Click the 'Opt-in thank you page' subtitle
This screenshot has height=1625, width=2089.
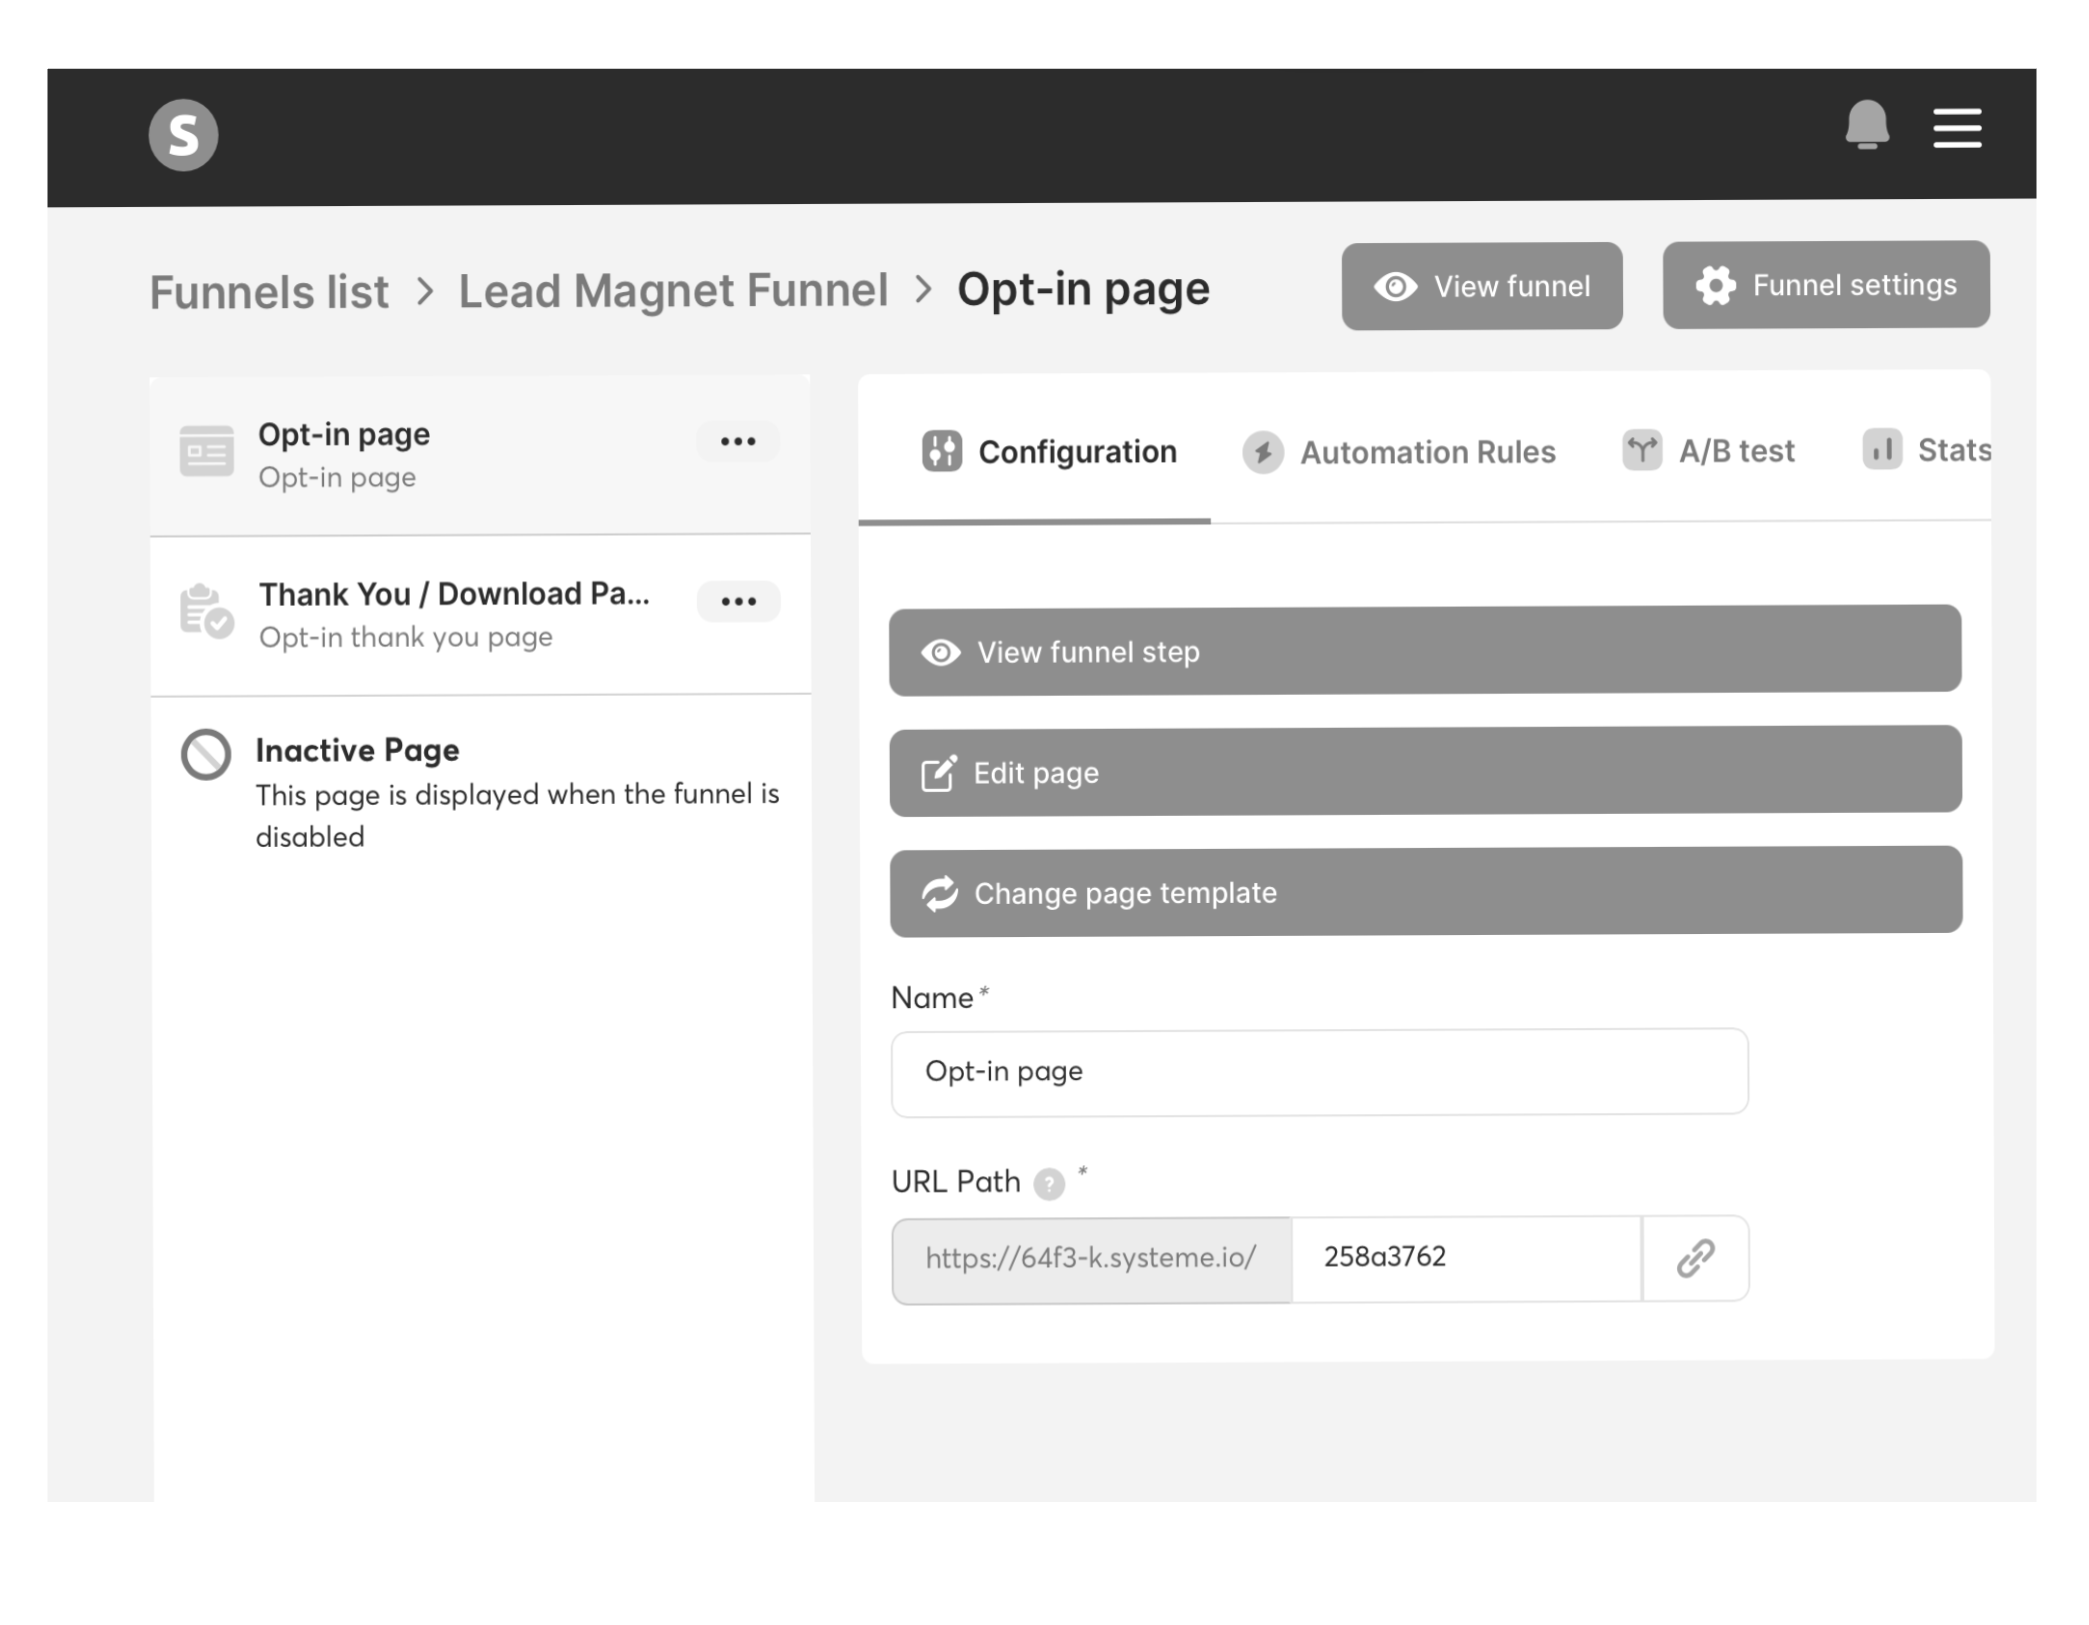405,637
